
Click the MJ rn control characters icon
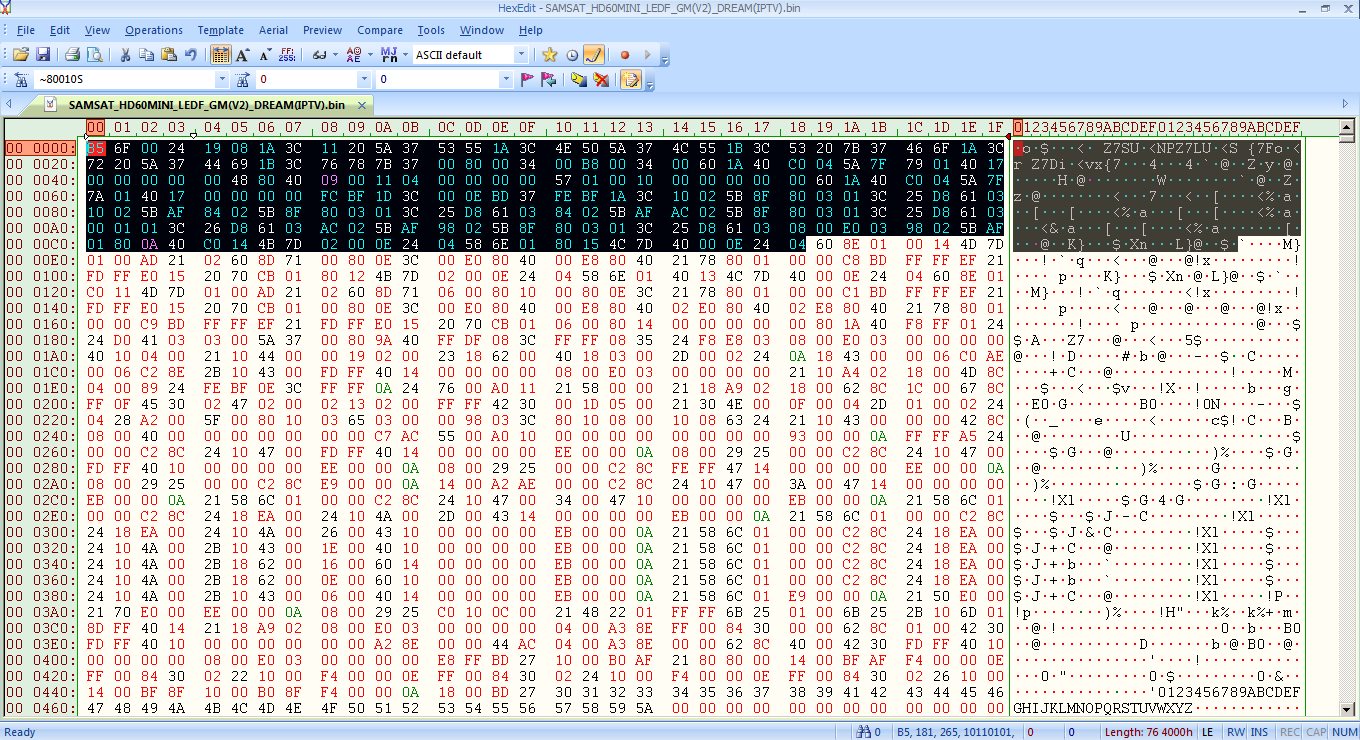tap(388, 55)
